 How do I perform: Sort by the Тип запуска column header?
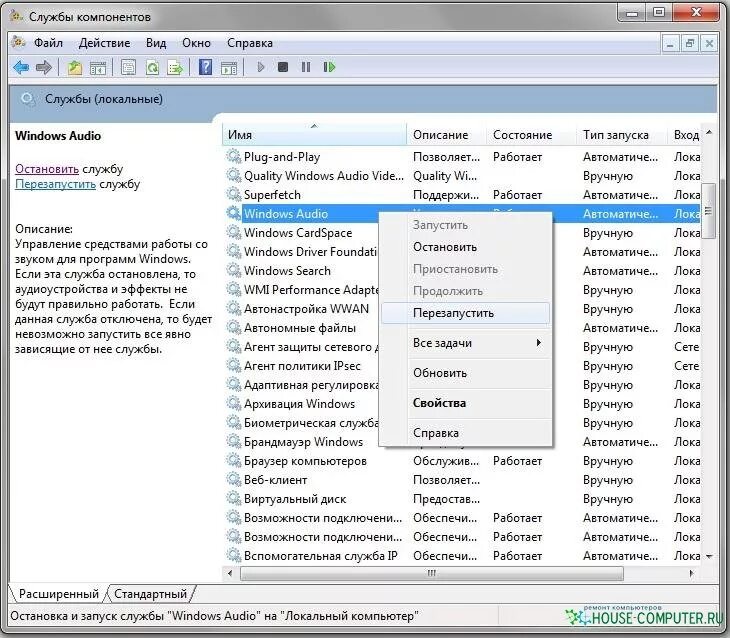point(622,135)
